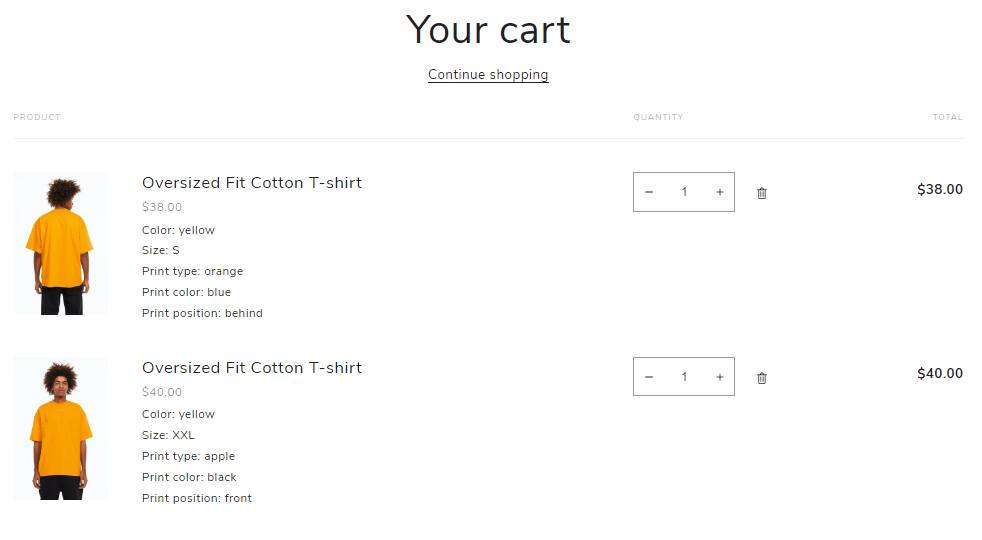Image resolution: width=982 pixels, height=540 pixels.
Task: Open the first Oversized Fit Cotton T-shirt title
Action: pyautogui.click(x=252, y=183)
